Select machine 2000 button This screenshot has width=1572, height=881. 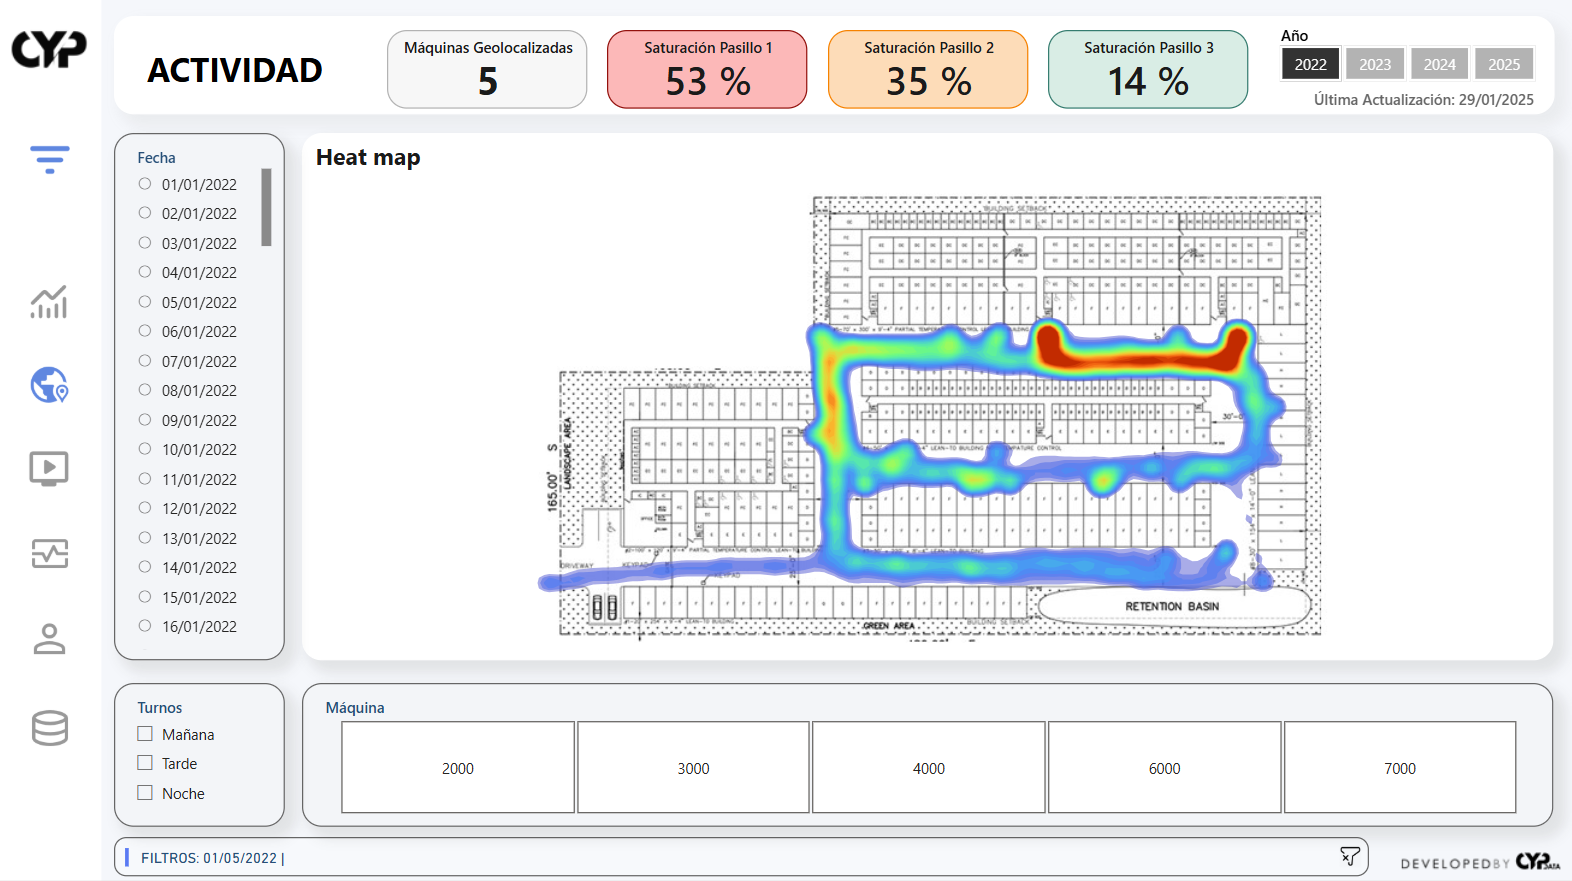click(x=458, y=768)
